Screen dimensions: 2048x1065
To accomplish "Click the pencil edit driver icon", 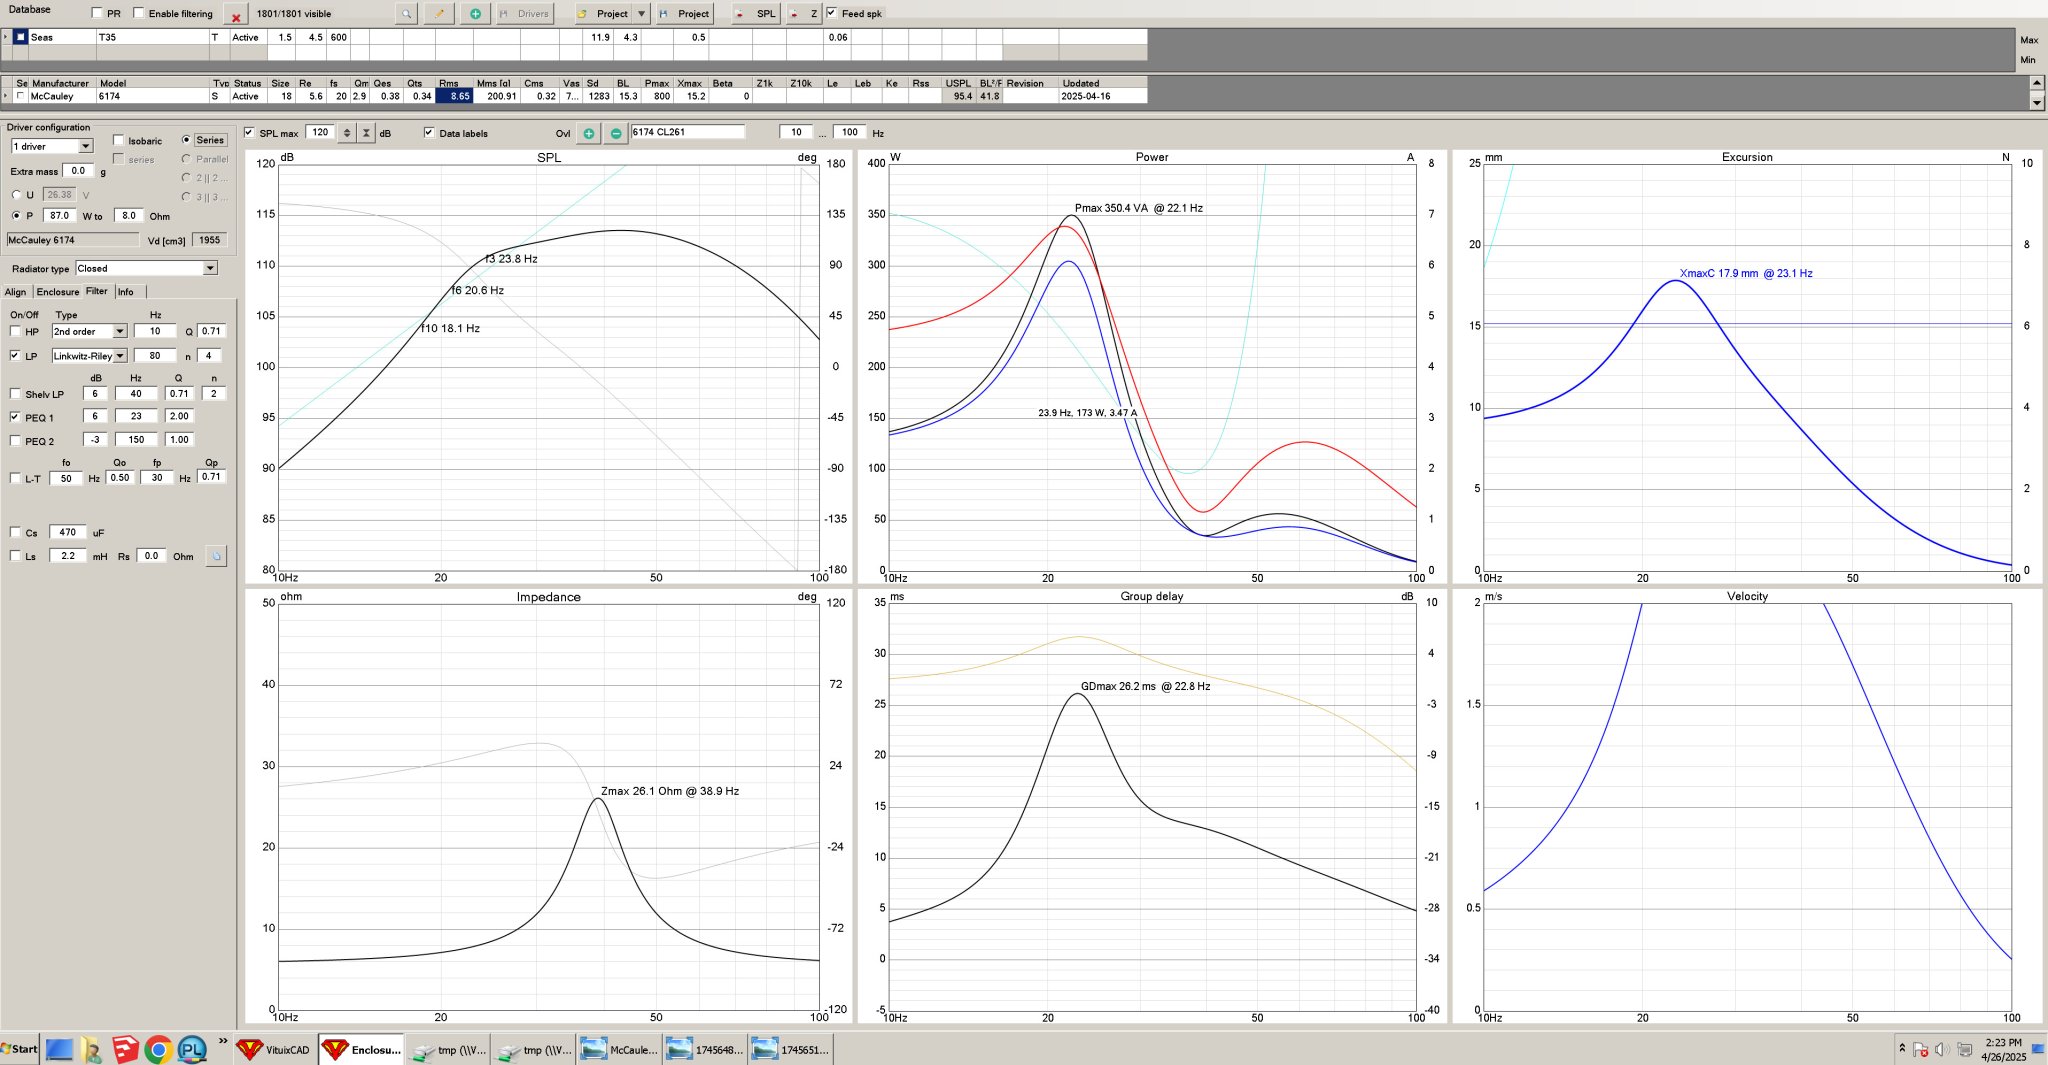I will (440, 14).
